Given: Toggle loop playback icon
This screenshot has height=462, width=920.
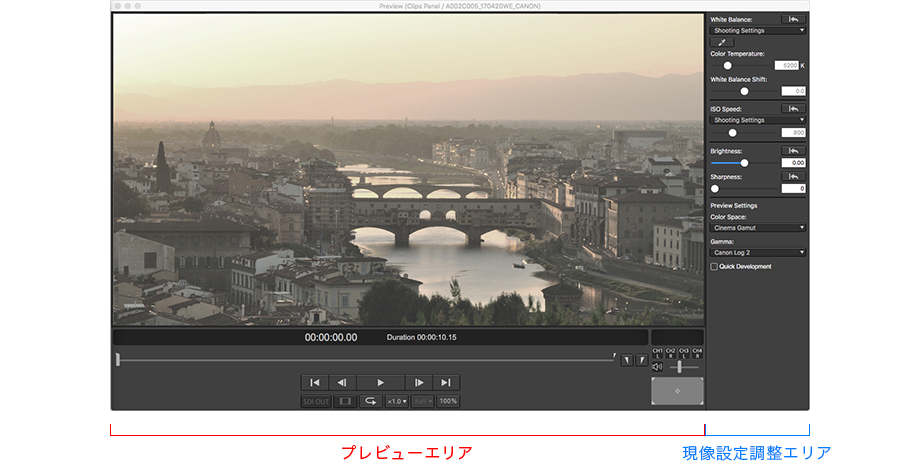Looking at the screenshot, I should [371, 401].
